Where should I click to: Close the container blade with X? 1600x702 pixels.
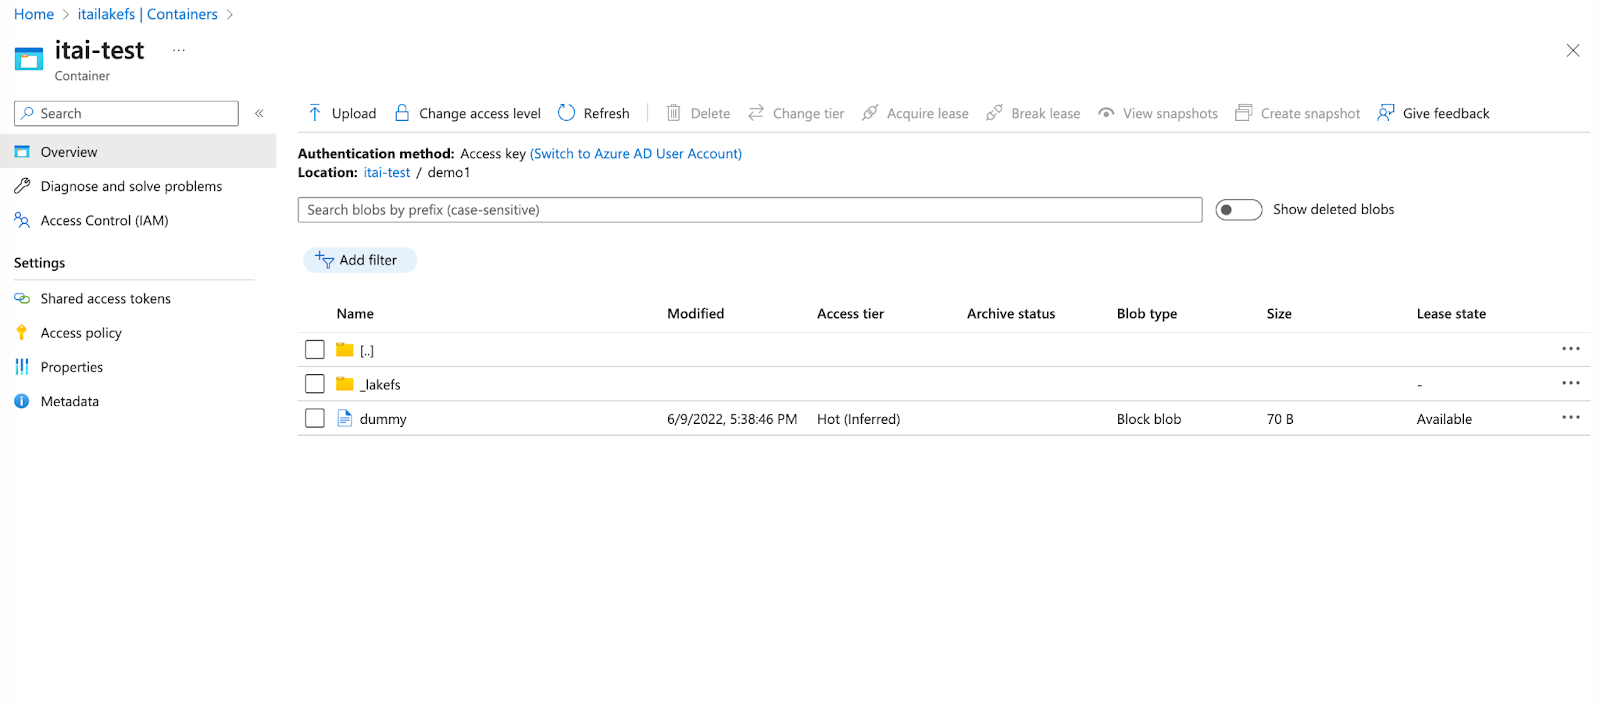1573,50
